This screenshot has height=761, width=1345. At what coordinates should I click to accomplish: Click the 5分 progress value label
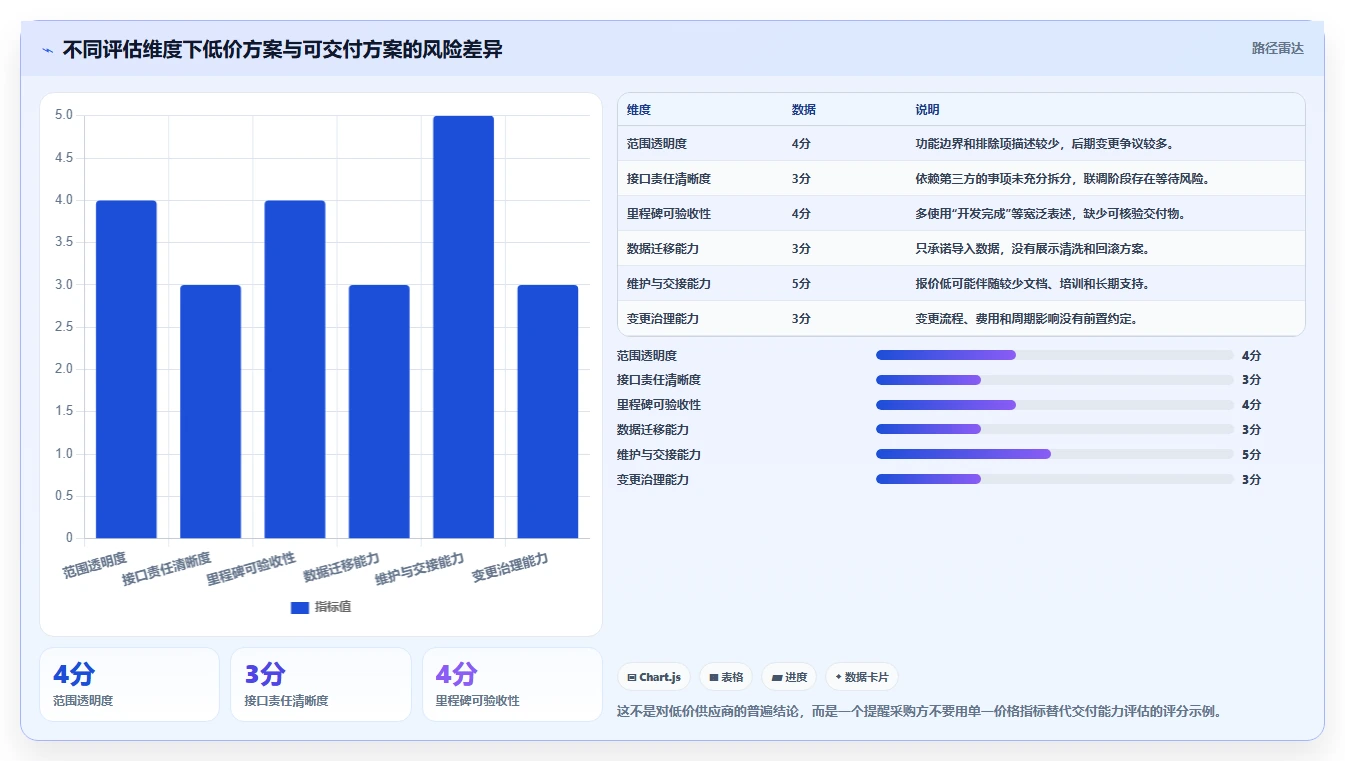[x=1251, y=455]
